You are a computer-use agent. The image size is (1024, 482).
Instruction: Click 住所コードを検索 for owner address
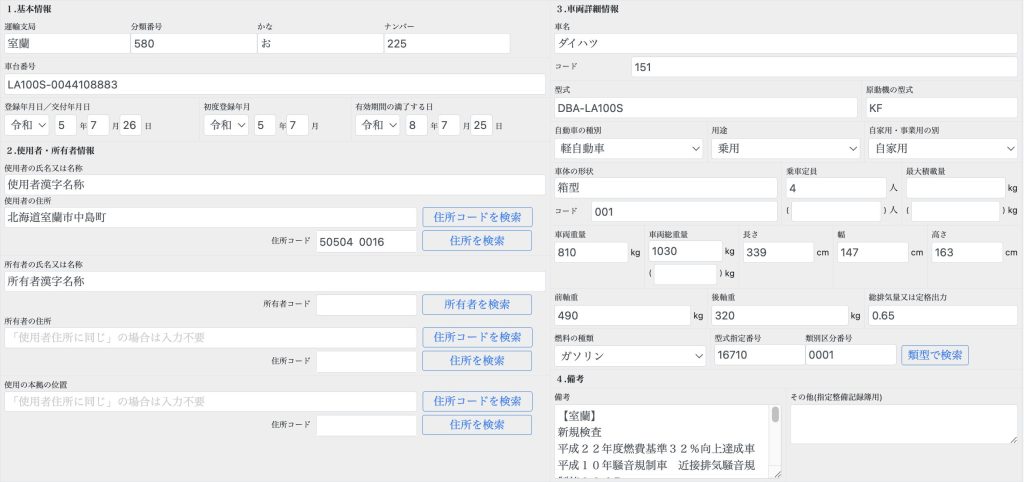(477, 338)
